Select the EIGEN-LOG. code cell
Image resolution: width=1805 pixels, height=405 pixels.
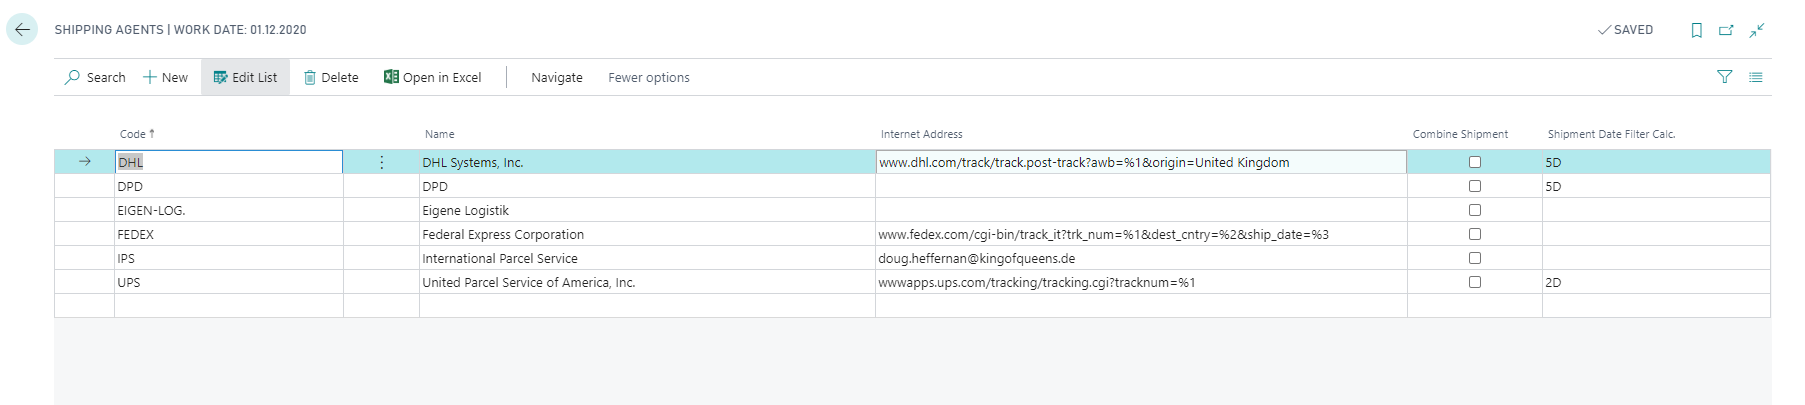click(229, 210)
